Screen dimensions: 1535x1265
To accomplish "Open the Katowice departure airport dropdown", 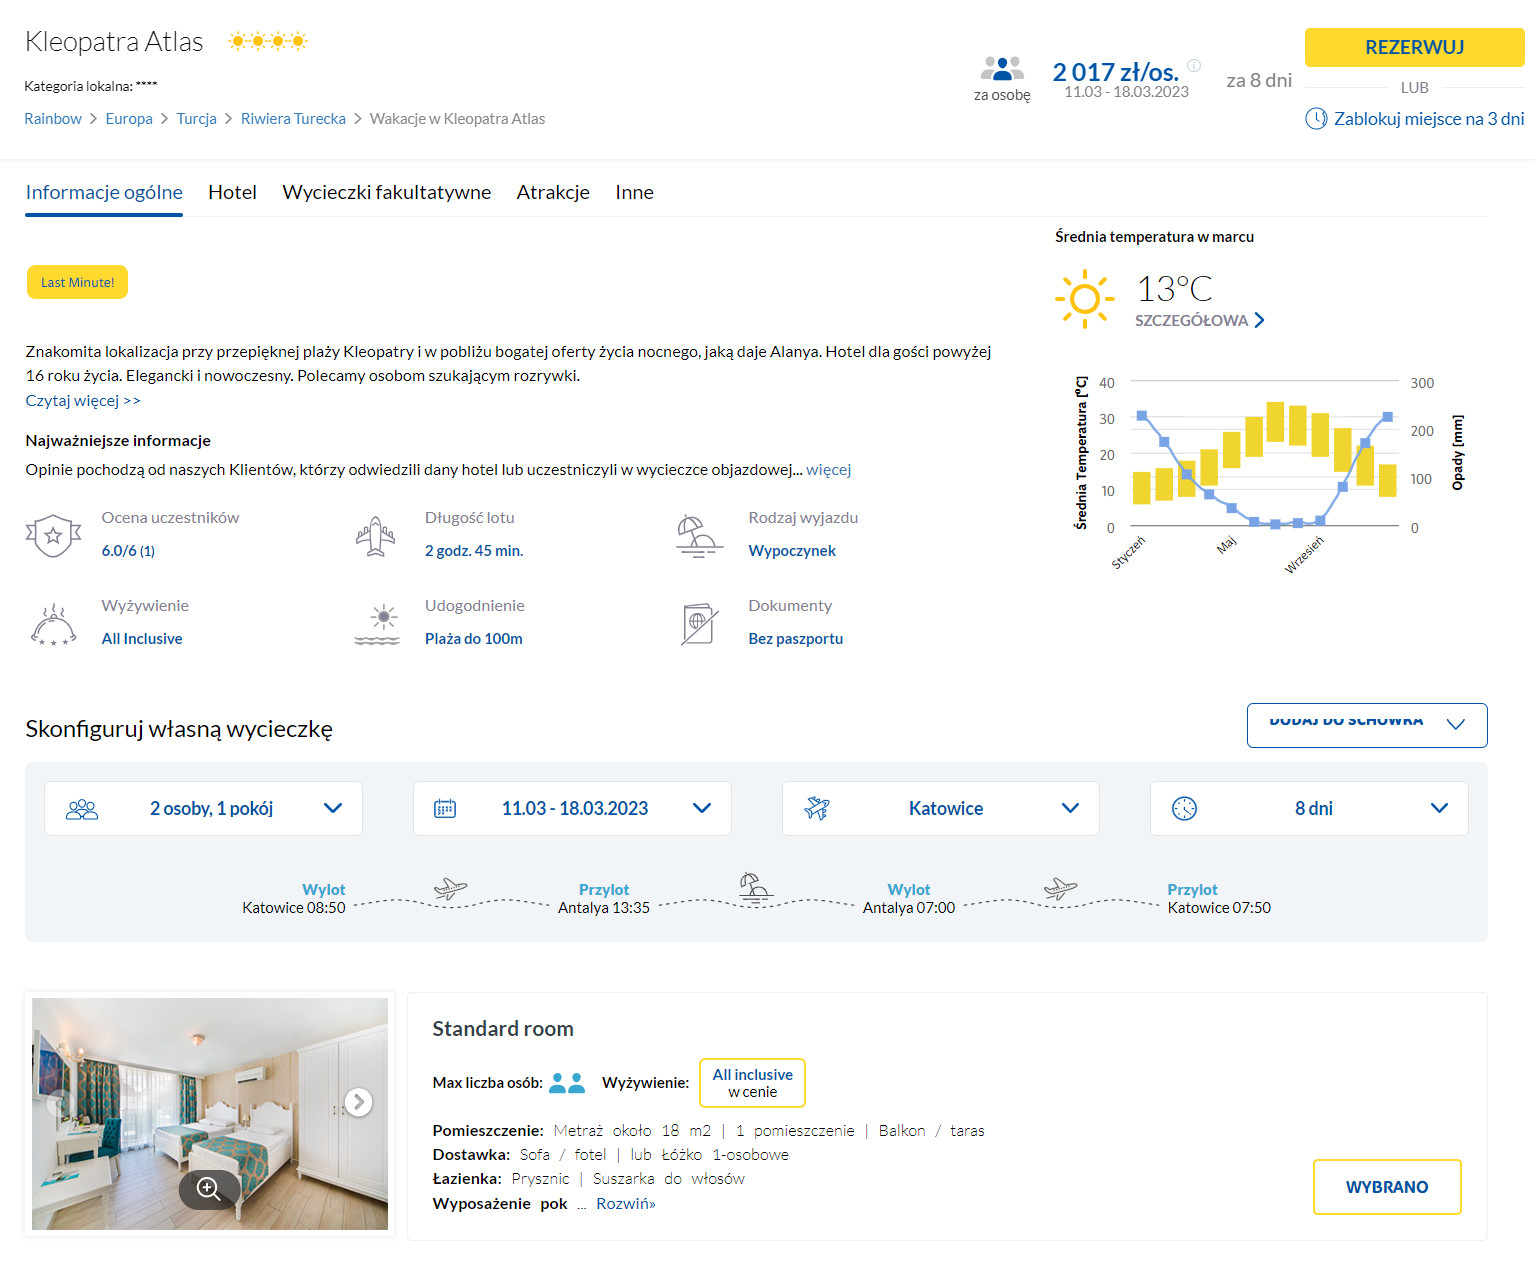I will 940,809.
